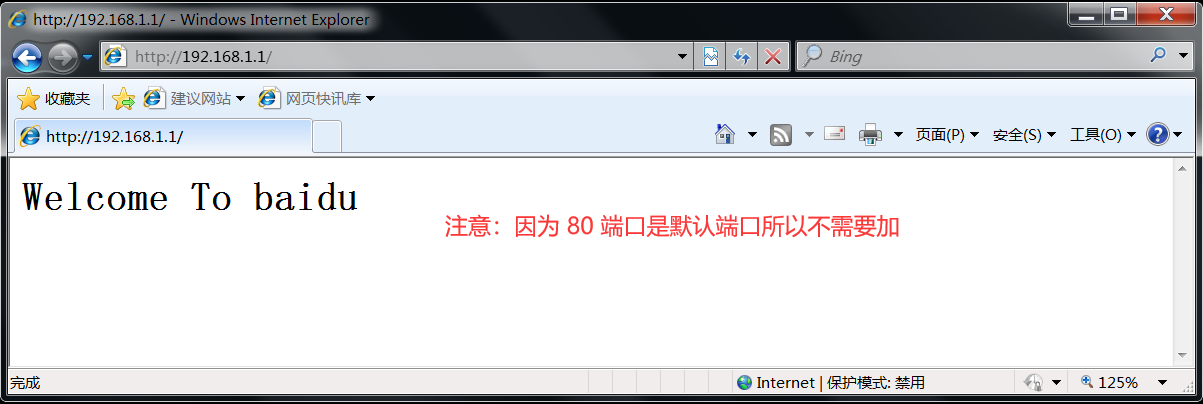
Task: Open the Help question mark icon
Action: (x=1158, y=134)
